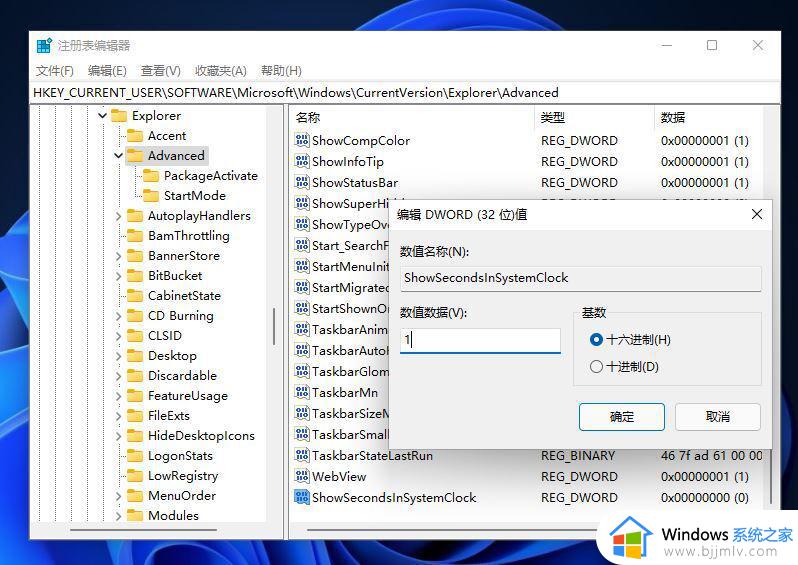Expand the BannerStore tree node
This screenshot has width=798, height=565.
tap(119, 256)
